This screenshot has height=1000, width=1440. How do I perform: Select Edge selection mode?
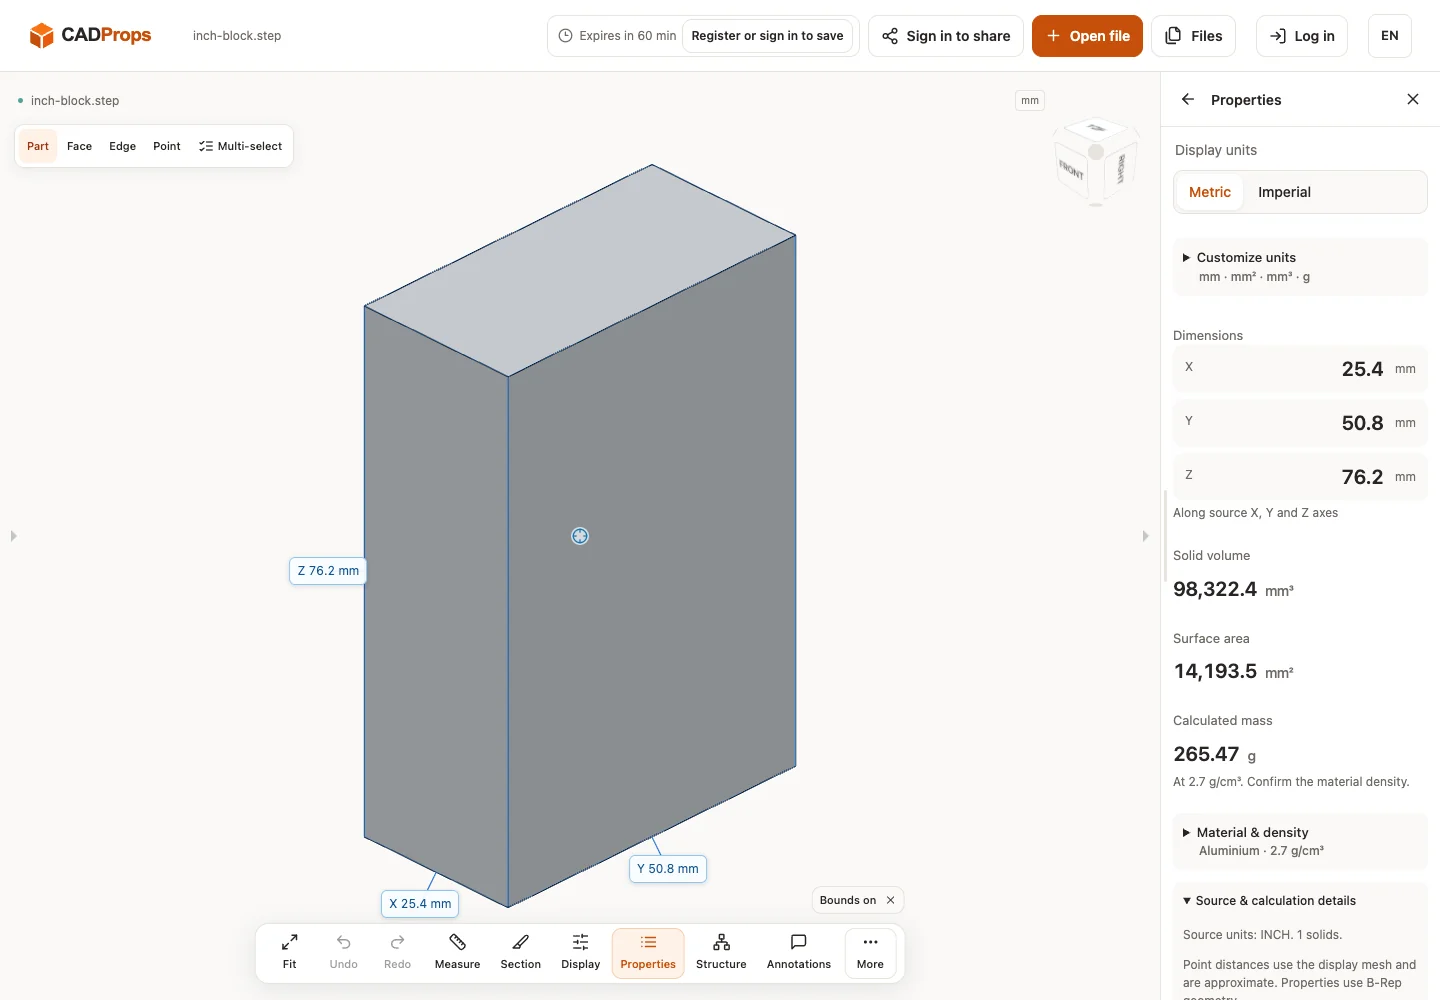pyautogui.click(x=122, y=146)
